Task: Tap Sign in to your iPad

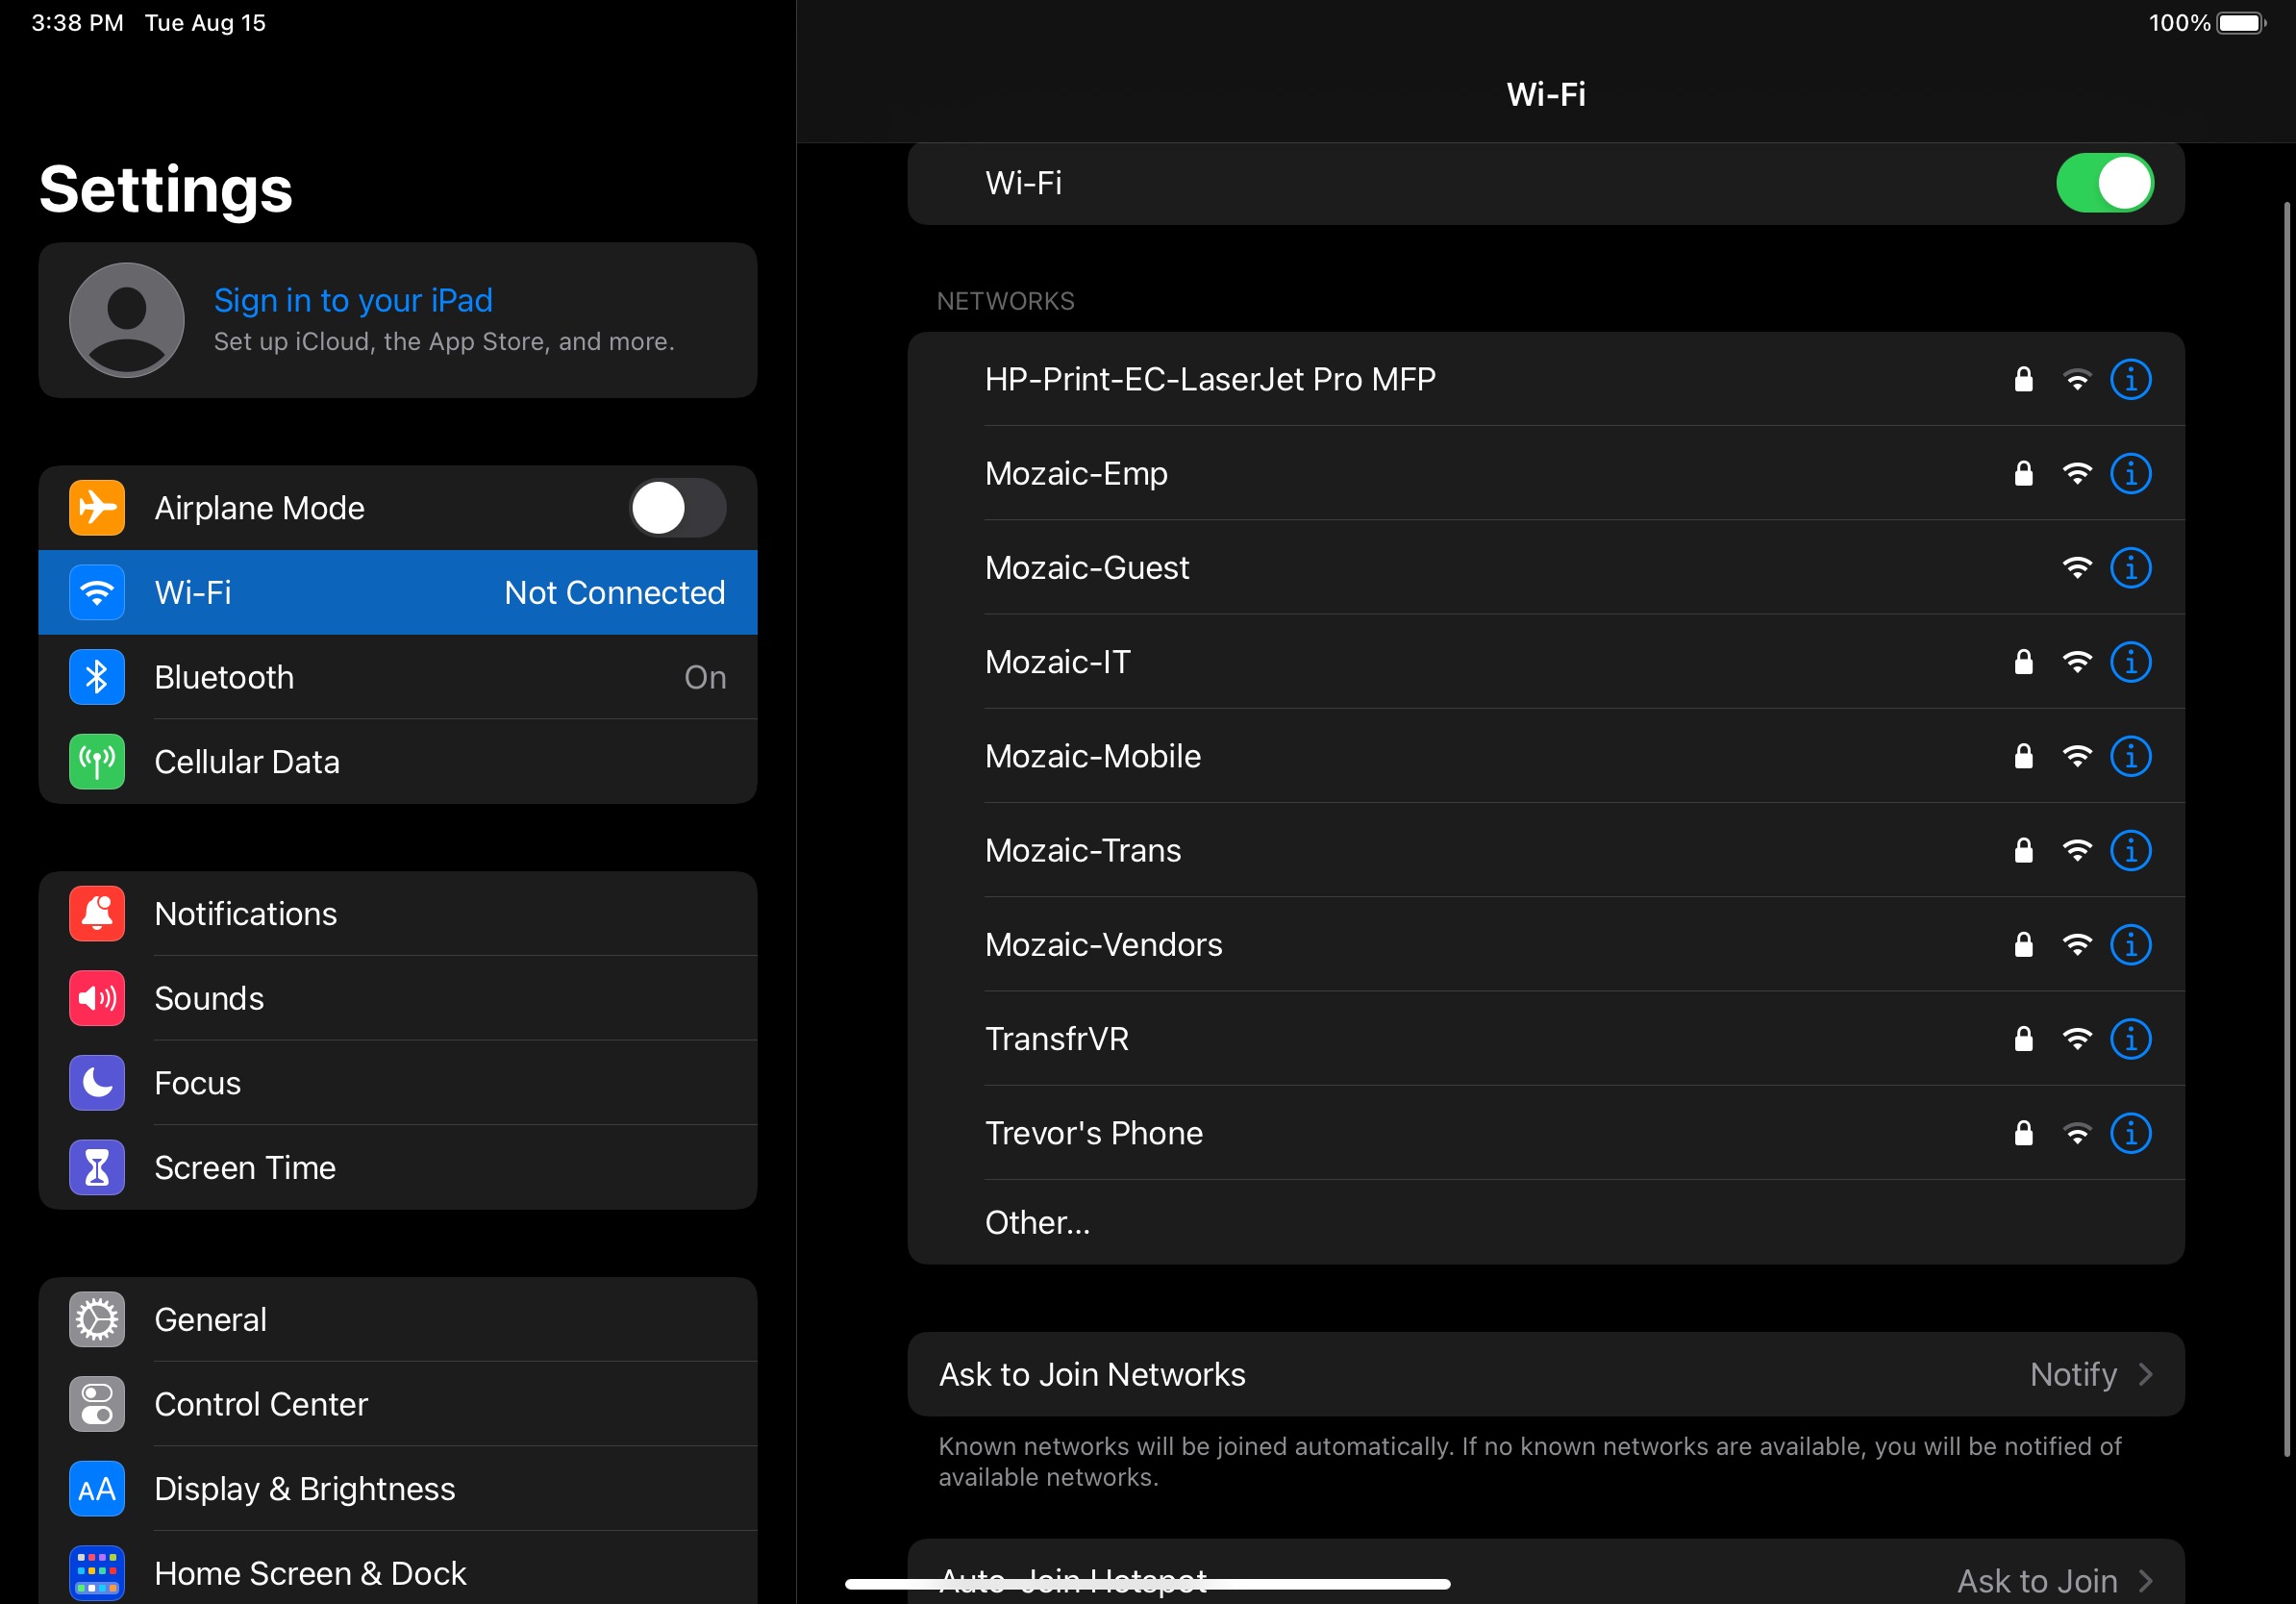Action: point(353,300)
